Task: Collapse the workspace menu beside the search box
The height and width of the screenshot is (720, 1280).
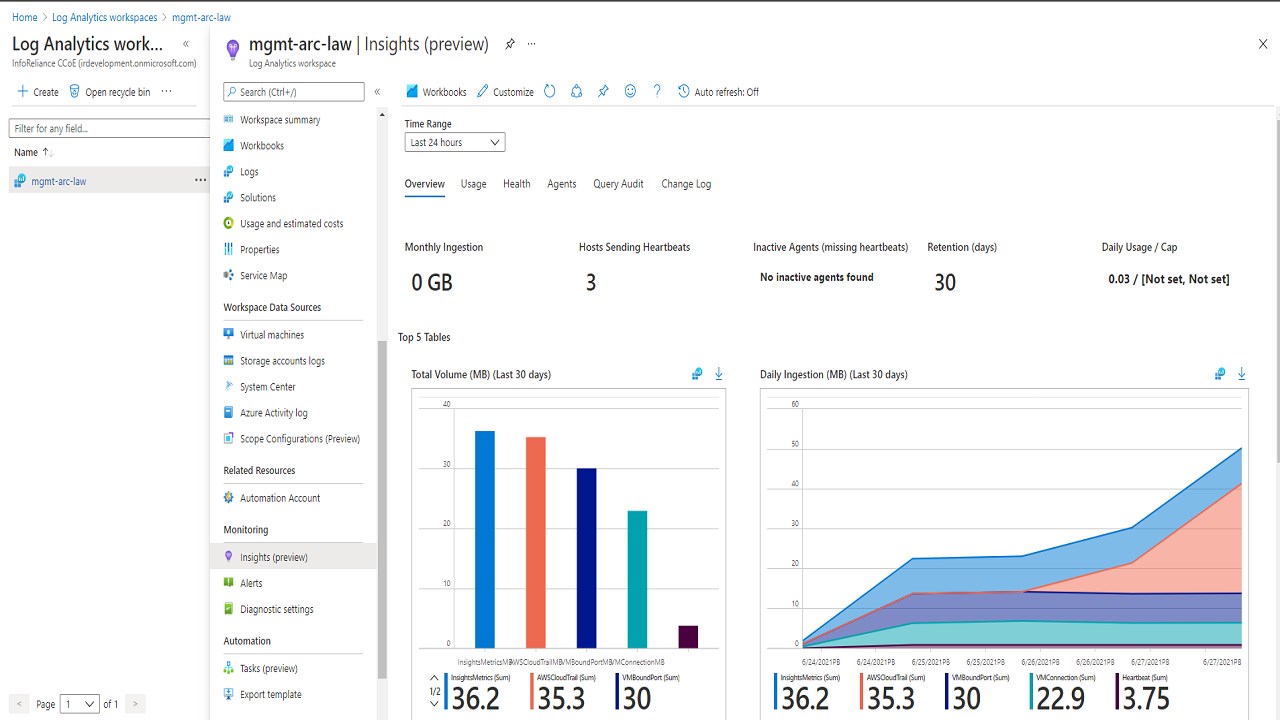Action: click(377, 92)
